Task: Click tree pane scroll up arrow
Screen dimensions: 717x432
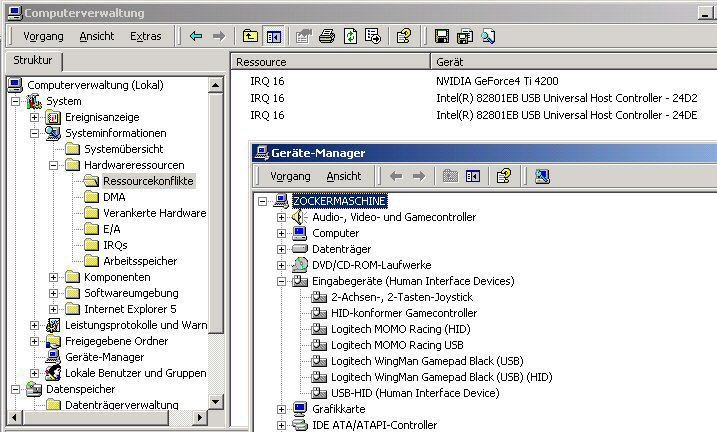Action: tap(215, 85)
